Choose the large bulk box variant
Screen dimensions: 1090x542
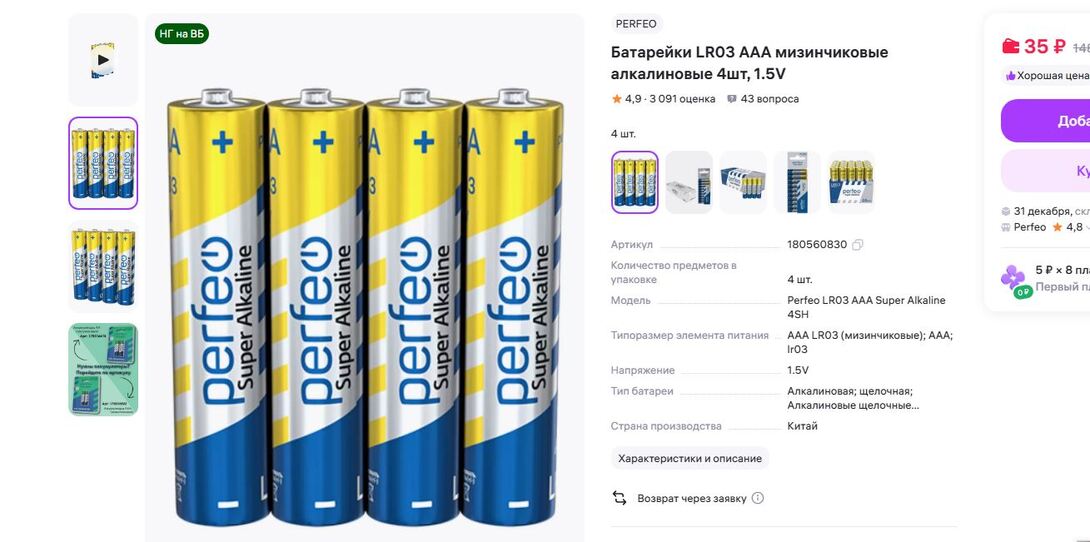pos(852,182)
